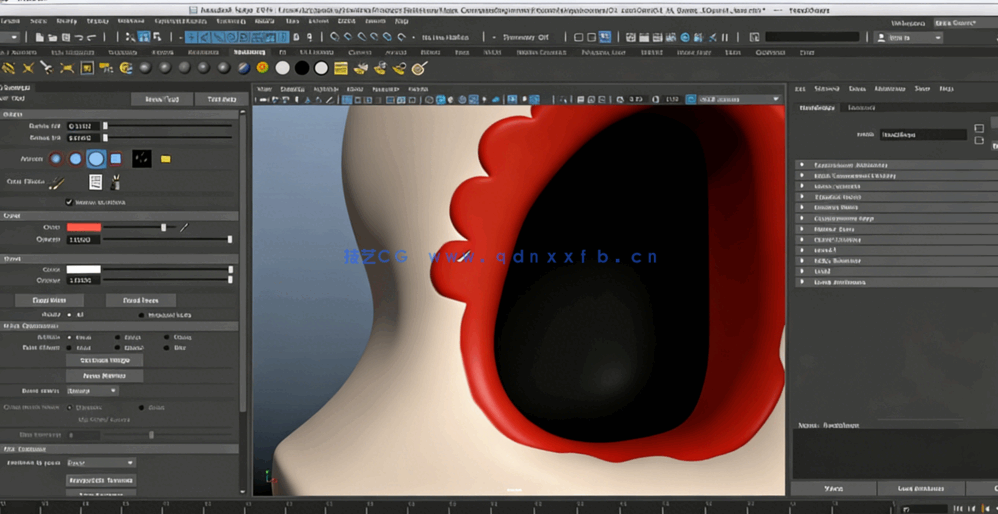The height and width of the screenshot is (514, 998).
Task: Select the Artisan Erase radio button
Action: tap(119, 338)
